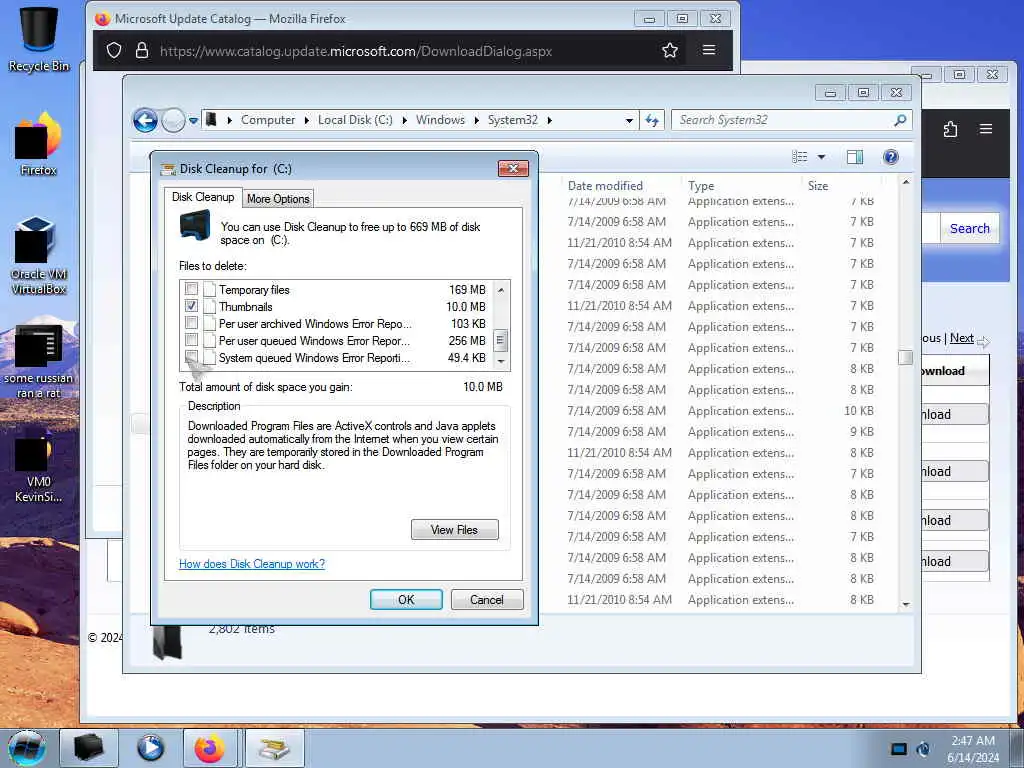Open 'How does Disk Cleanup work?' link

pos(252,564)
